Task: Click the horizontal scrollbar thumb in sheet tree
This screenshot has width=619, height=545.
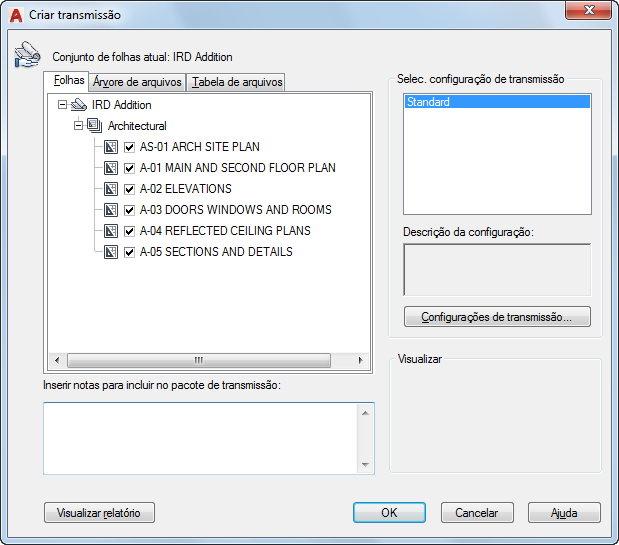Action: (x=199, y=360)
